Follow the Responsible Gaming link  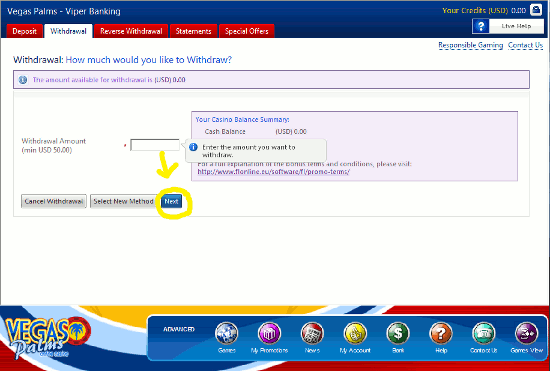click(470, 45)
